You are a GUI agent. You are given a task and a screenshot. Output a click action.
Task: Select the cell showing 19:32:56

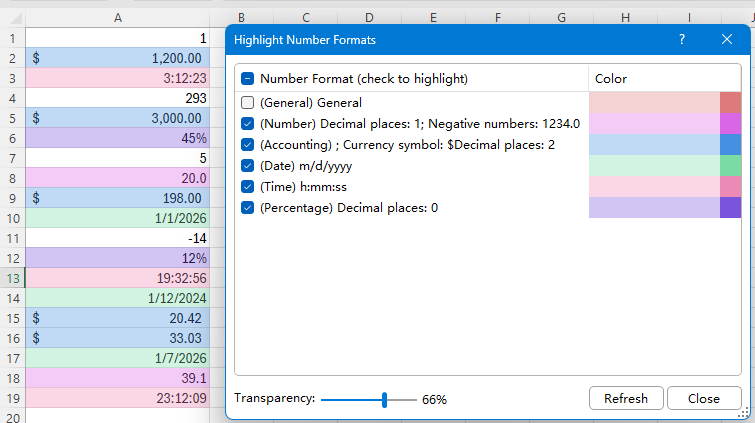tap(117, 278)
